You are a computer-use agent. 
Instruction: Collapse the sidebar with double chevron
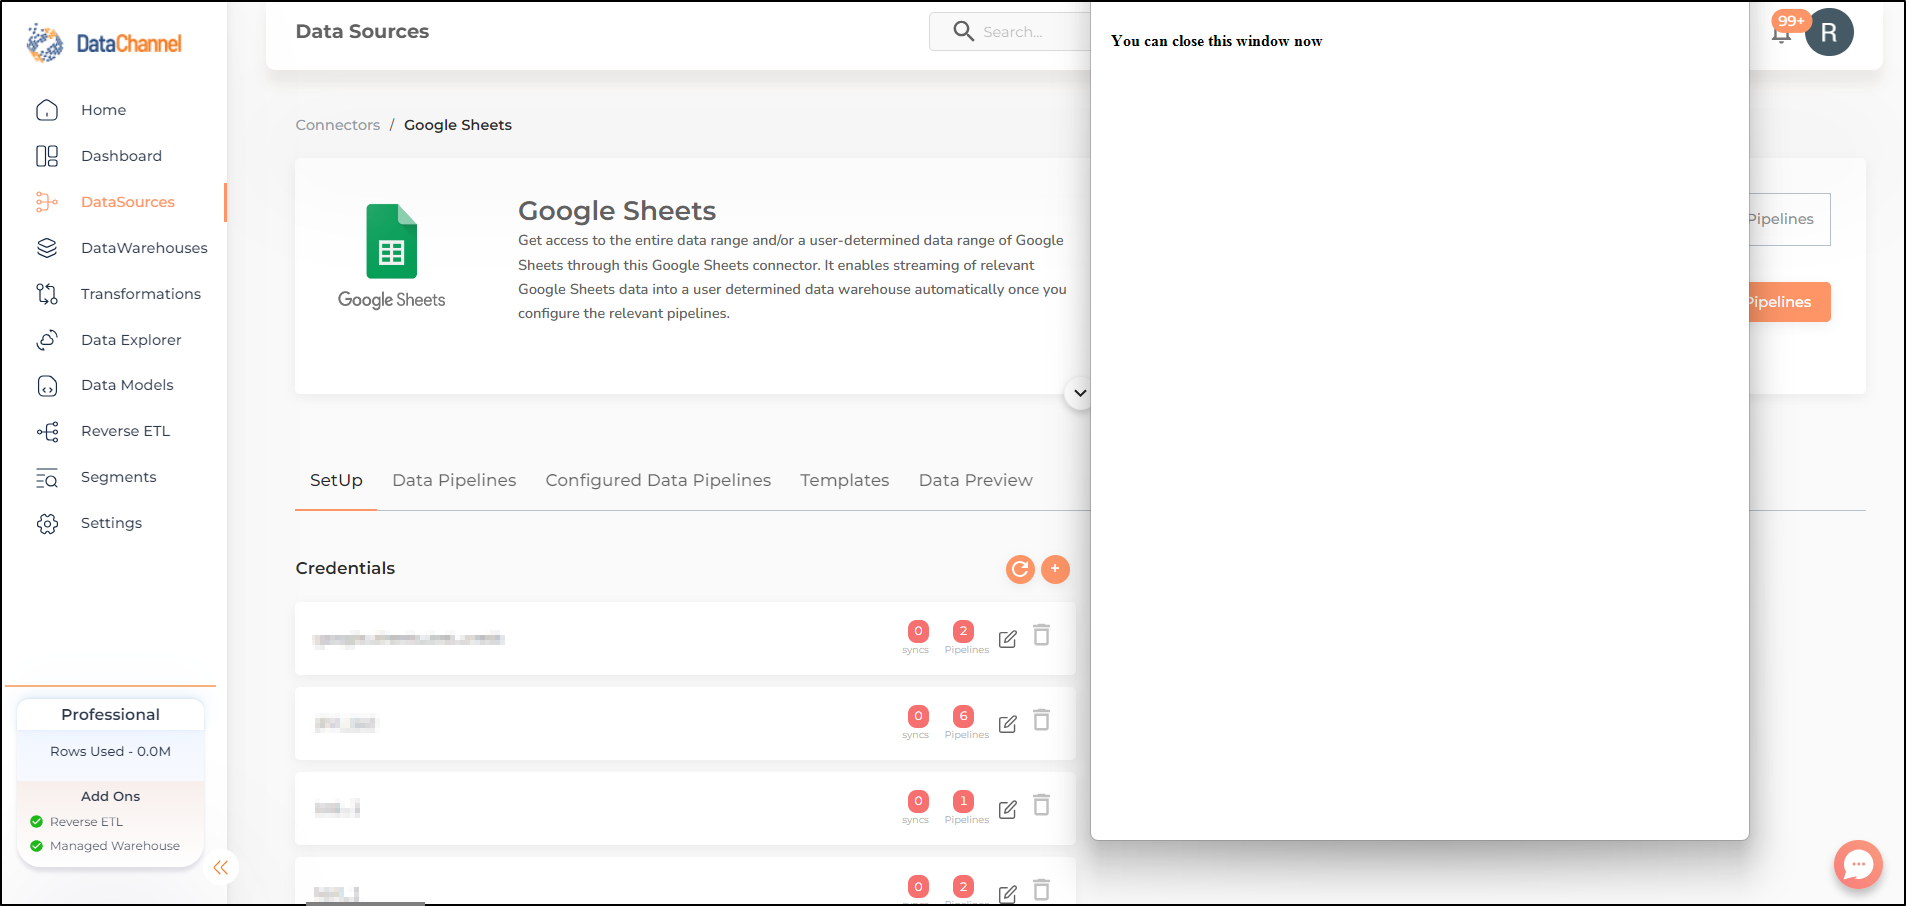coord(221,867)
